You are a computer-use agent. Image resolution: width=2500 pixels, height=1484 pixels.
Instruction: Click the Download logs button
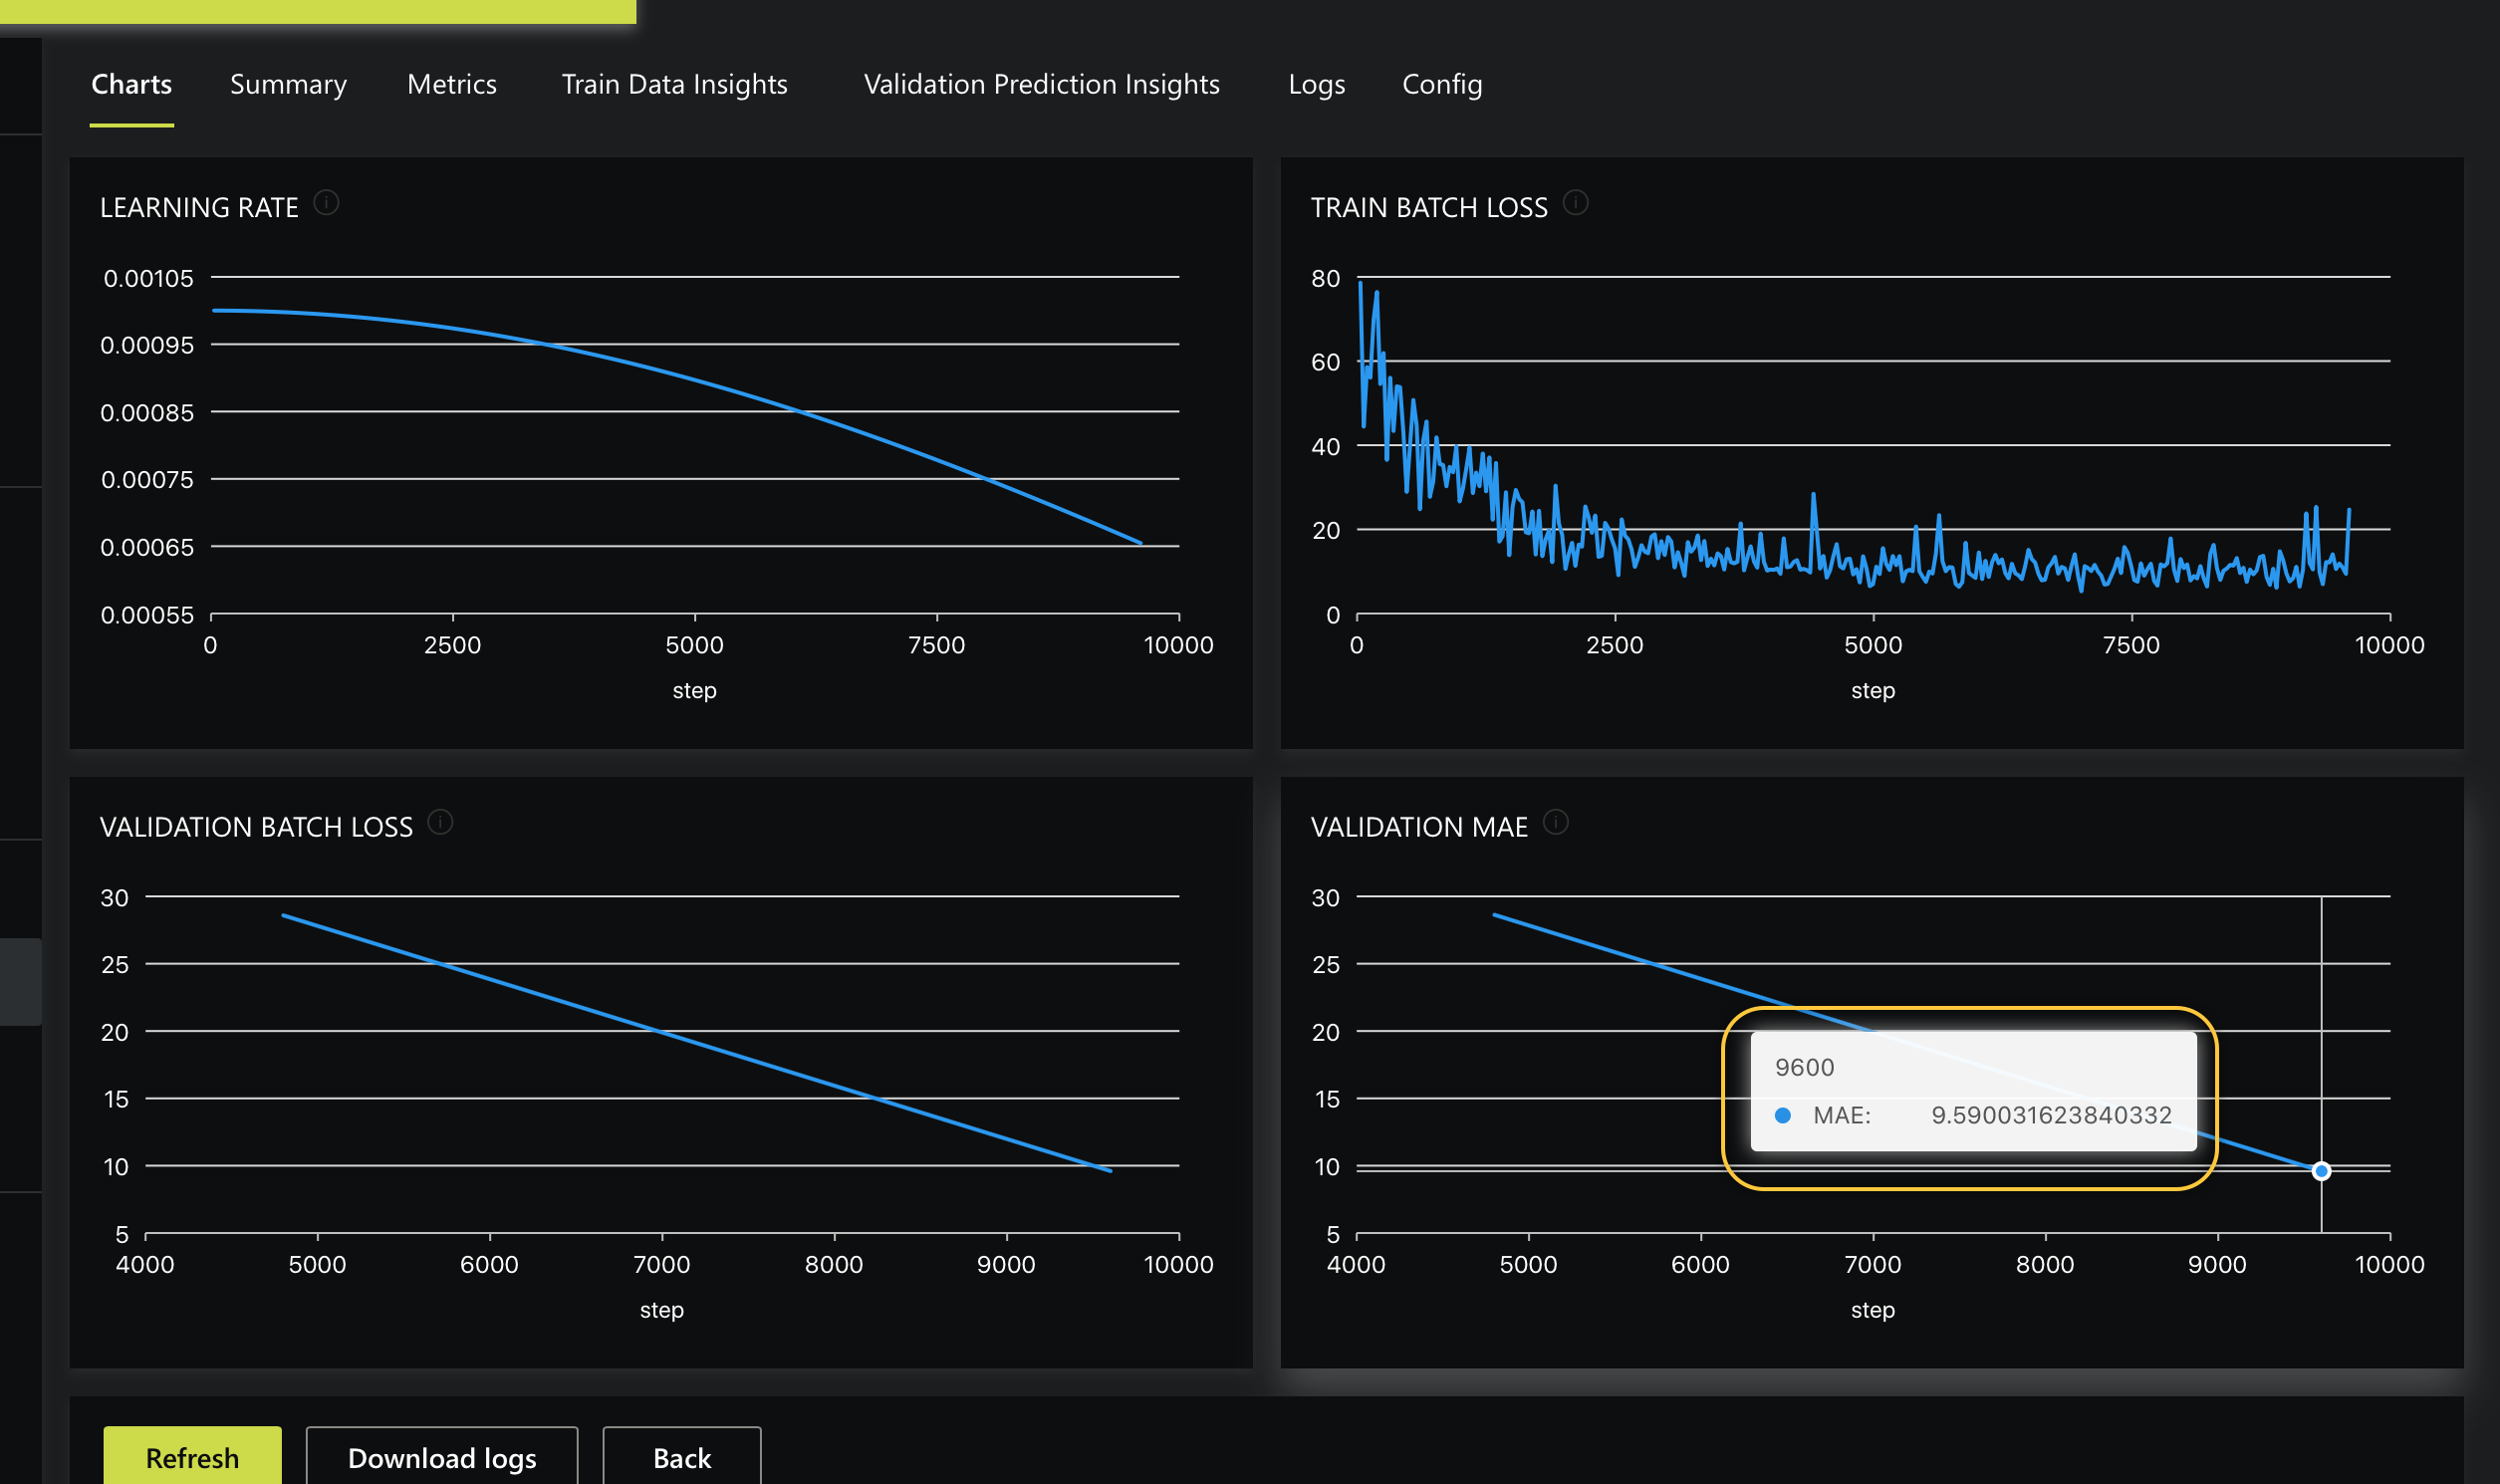pyautogui.click(x=442, y=1457)
